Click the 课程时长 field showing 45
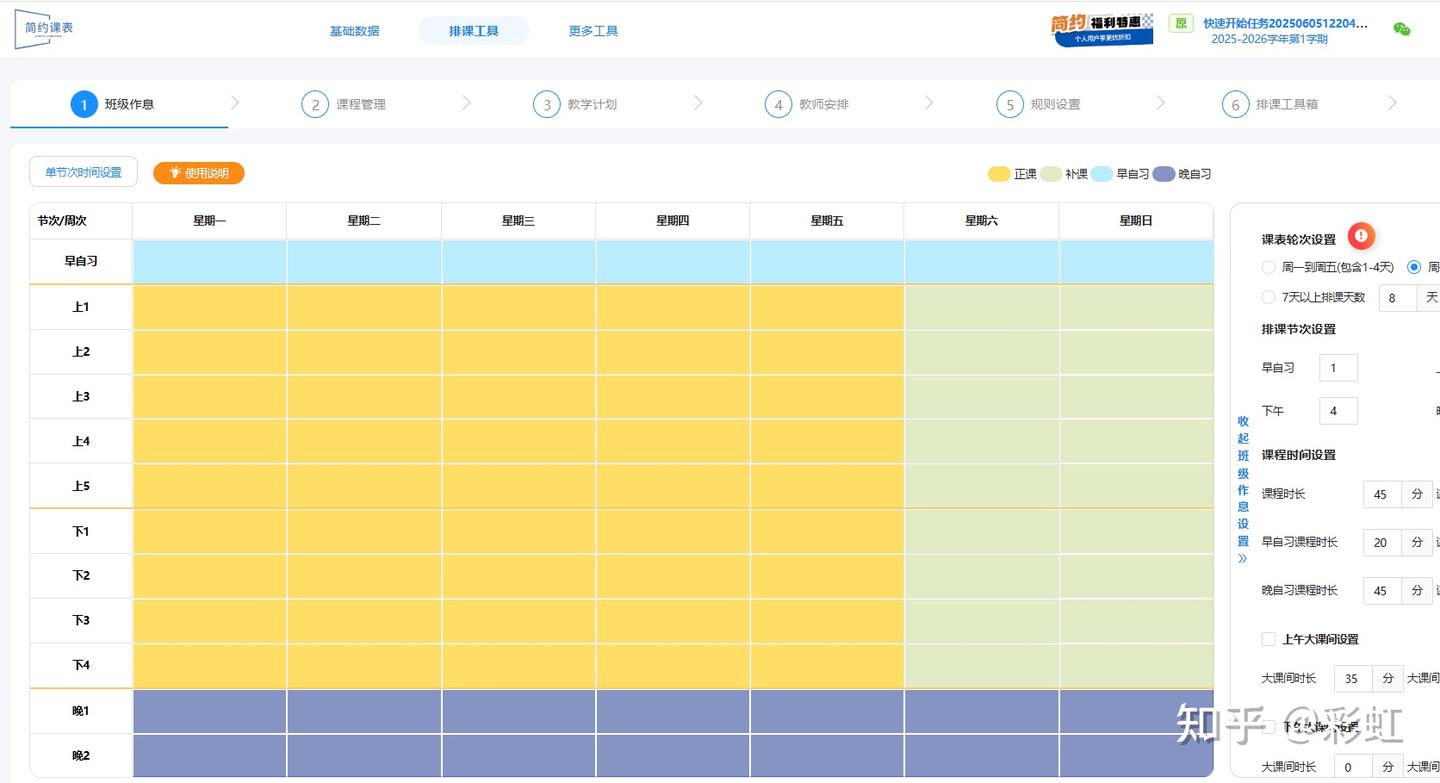Screen dimensions: 1440x783 pyautogui.click(x=1382, y=494)
